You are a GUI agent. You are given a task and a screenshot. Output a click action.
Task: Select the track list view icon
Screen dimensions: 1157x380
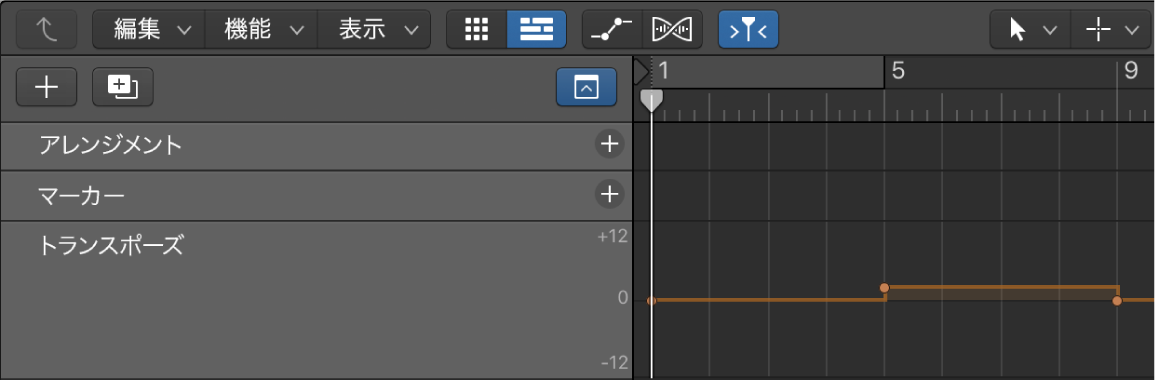tap(536, 30)
